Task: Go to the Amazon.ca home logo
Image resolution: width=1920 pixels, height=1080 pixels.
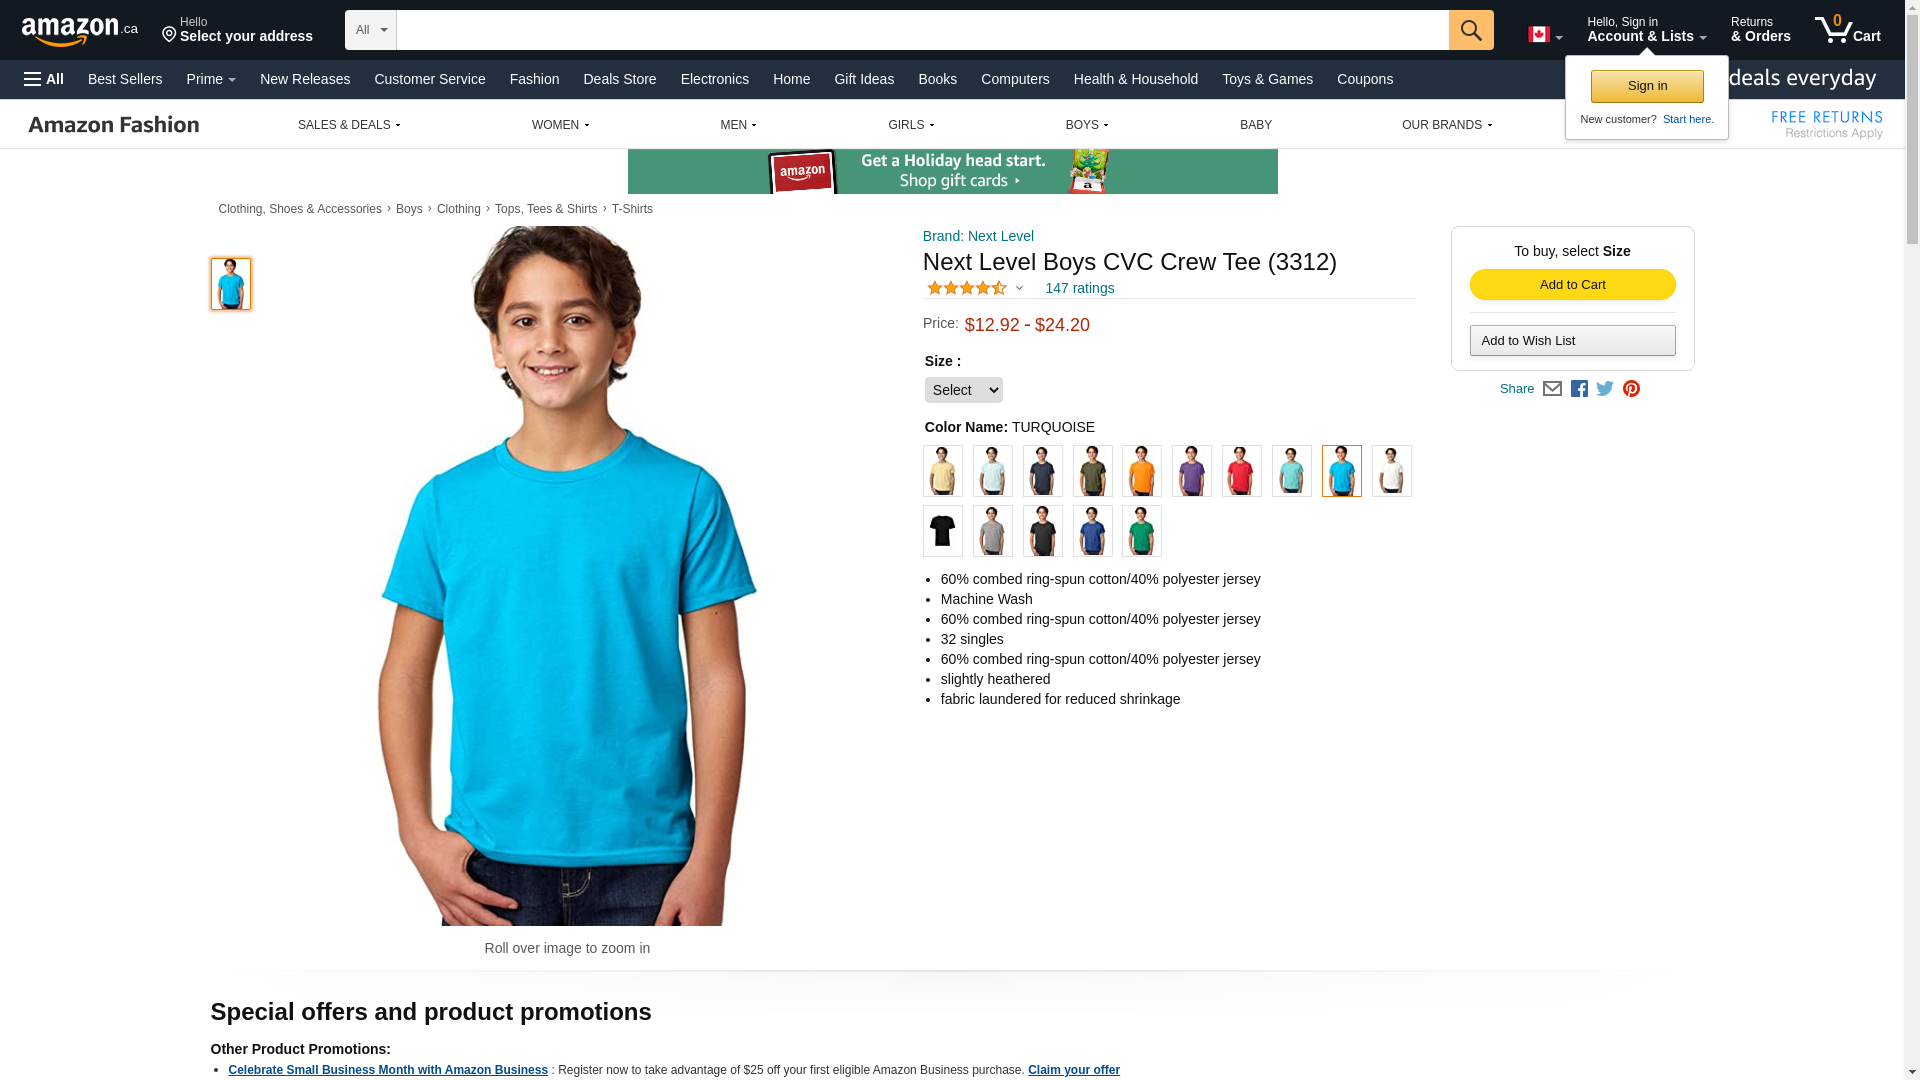Action: pos(80,30)
